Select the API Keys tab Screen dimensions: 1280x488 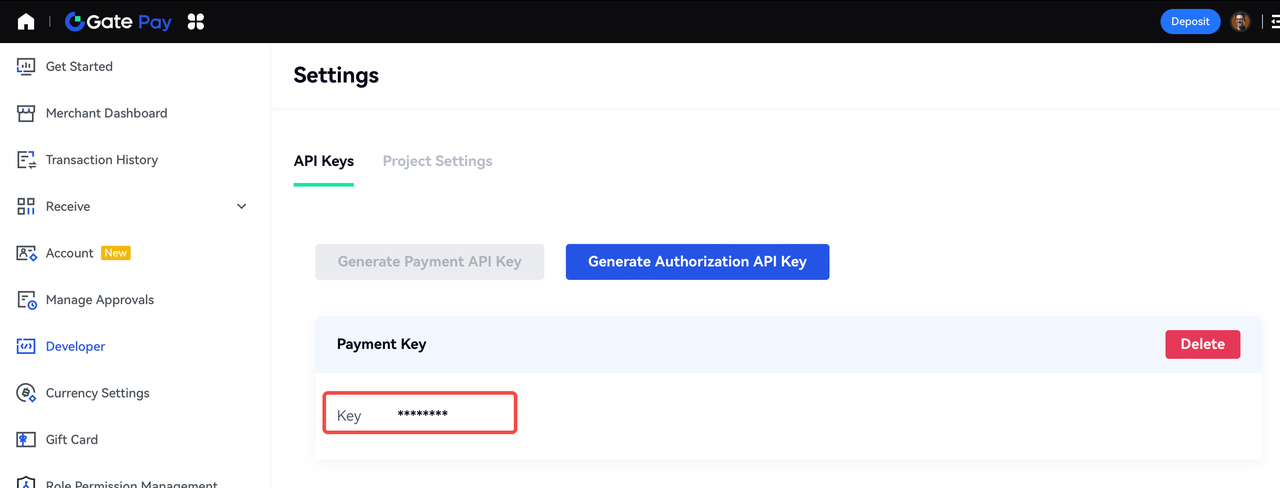click(x=323, y=161)
